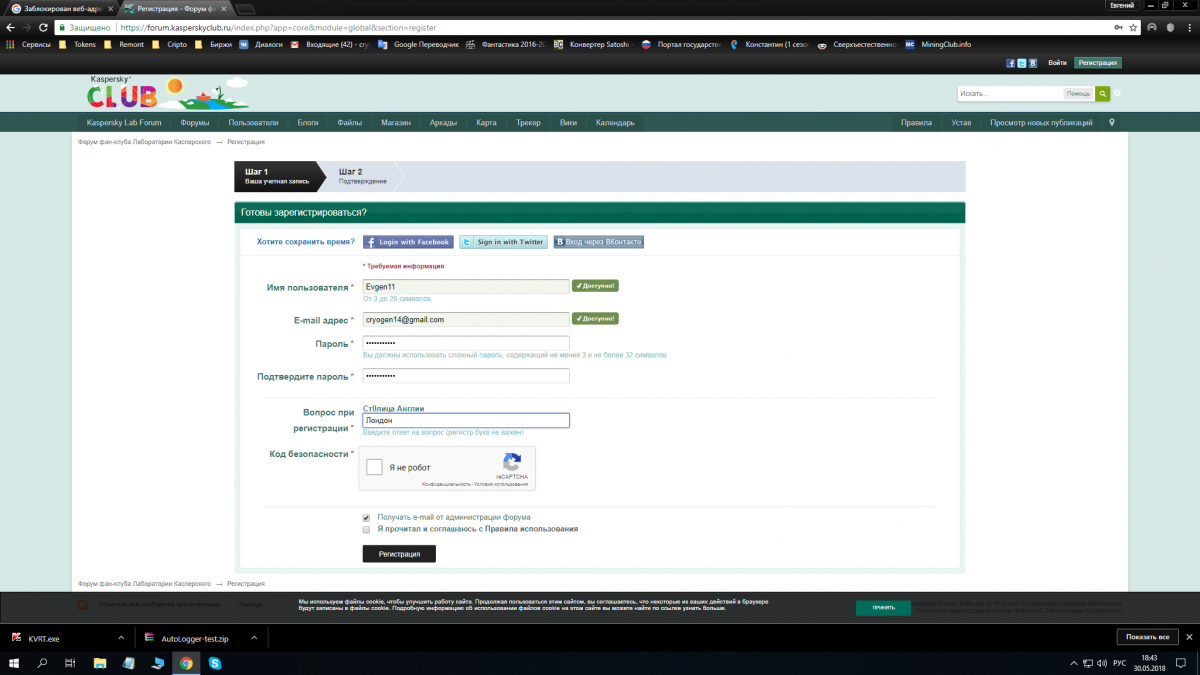Click the volume icon in system tray

click(1102, 663)
